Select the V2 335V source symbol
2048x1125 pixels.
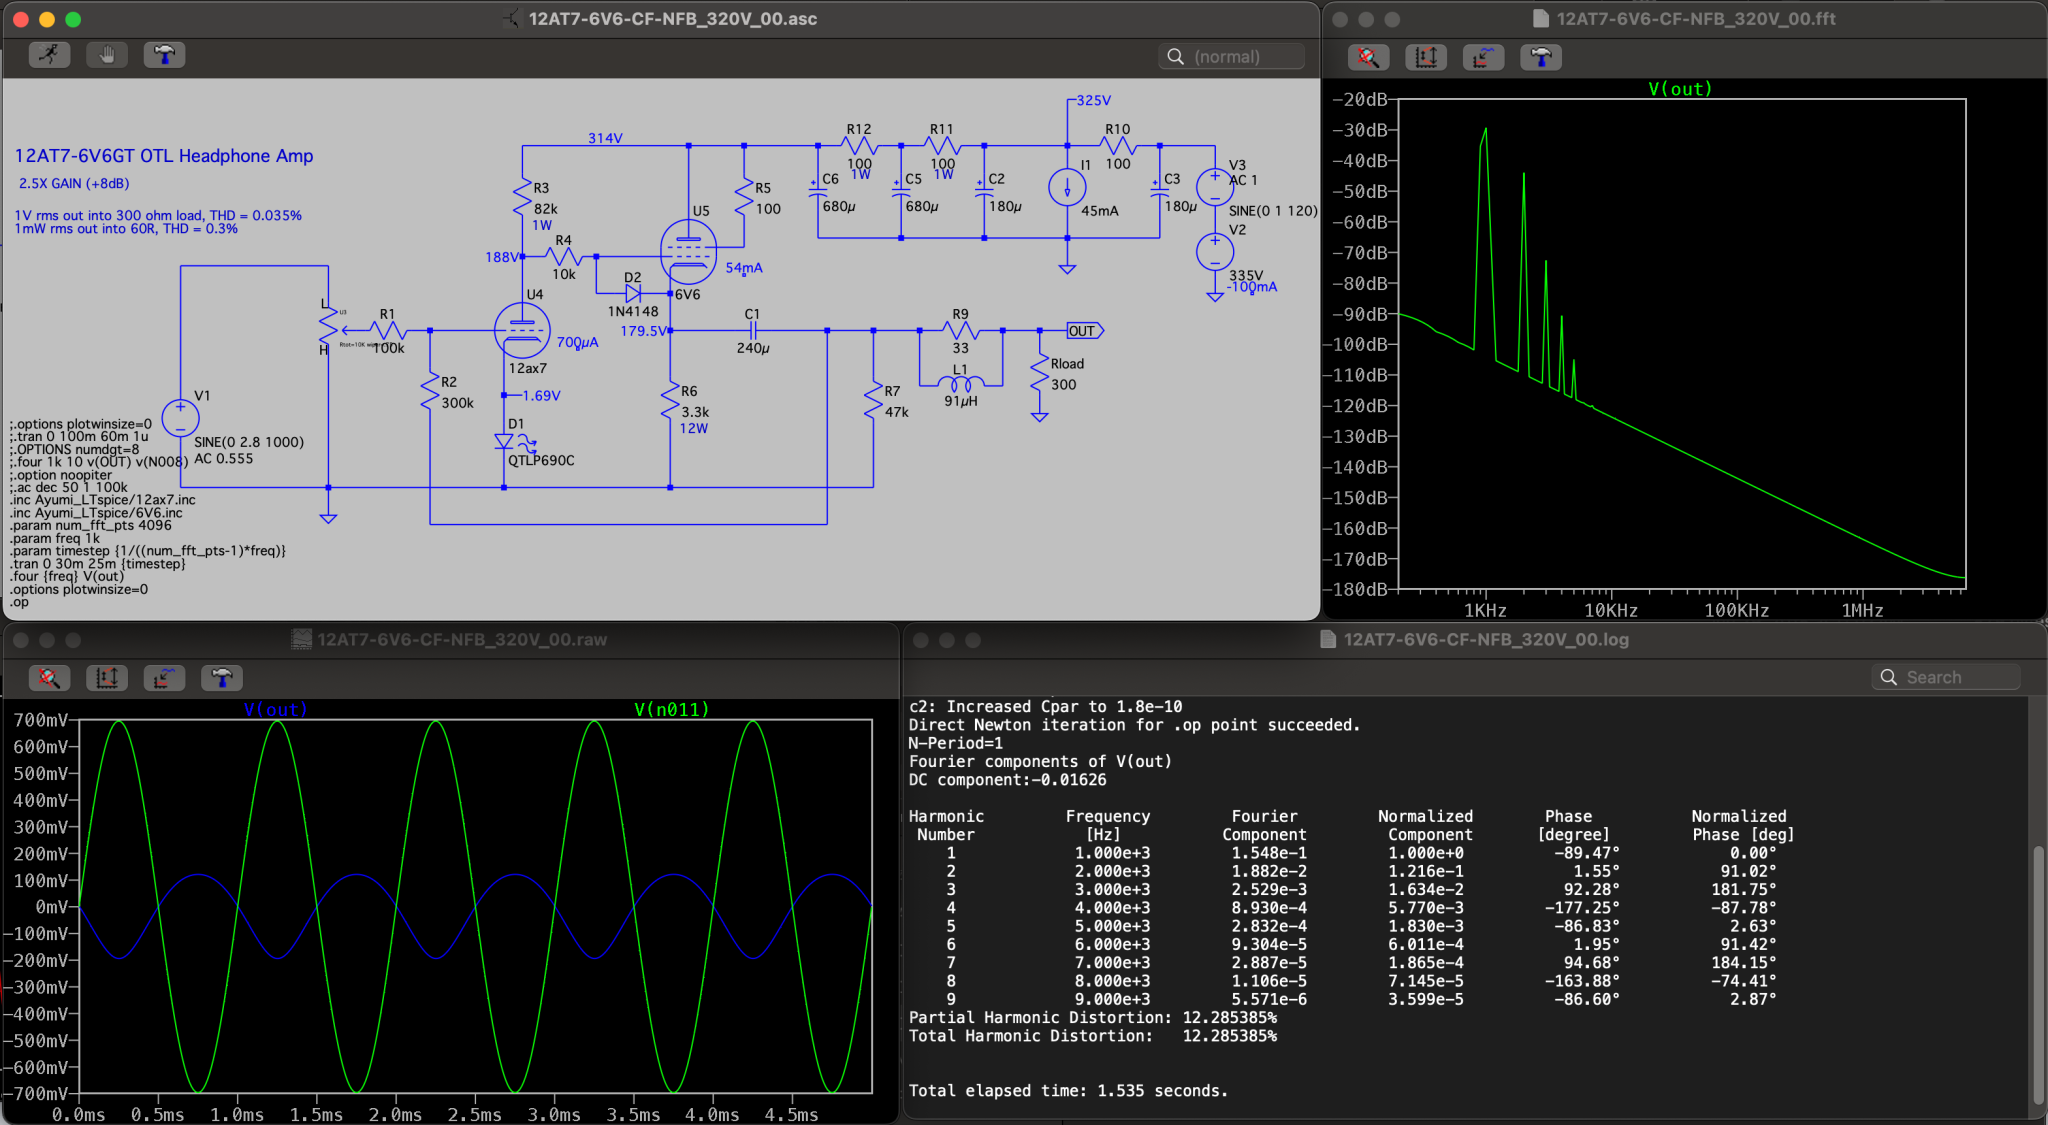click(1215, 251)
